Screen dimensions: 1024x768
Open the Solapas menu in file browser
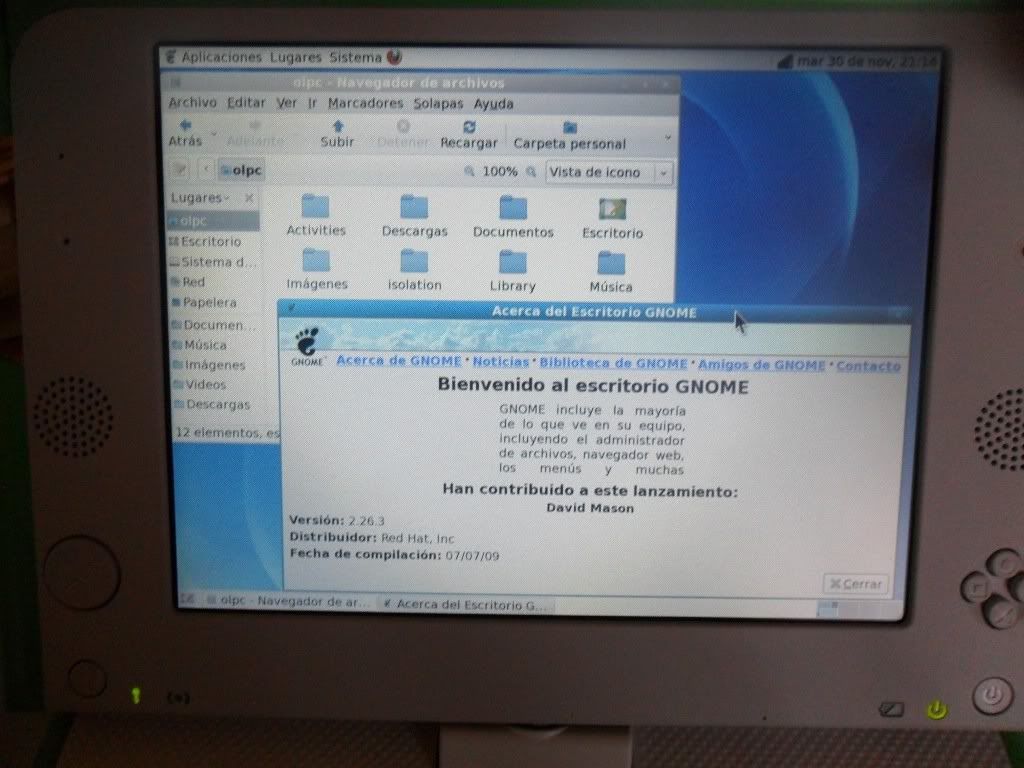pos(438,103)
